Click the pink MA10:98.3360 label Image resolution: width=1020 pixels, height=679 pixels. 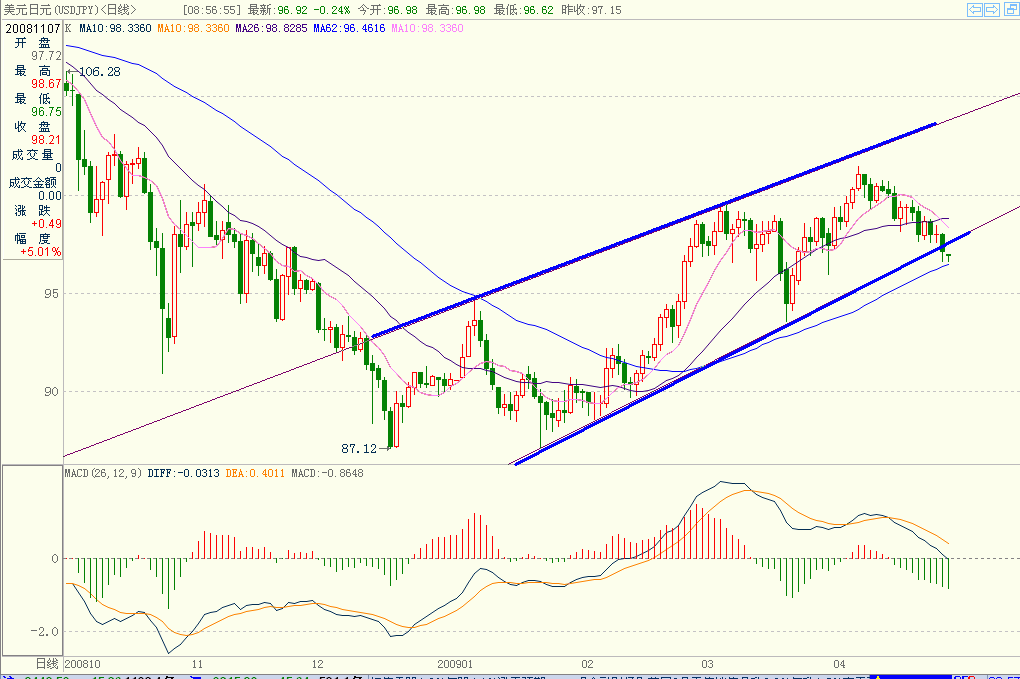427,29
